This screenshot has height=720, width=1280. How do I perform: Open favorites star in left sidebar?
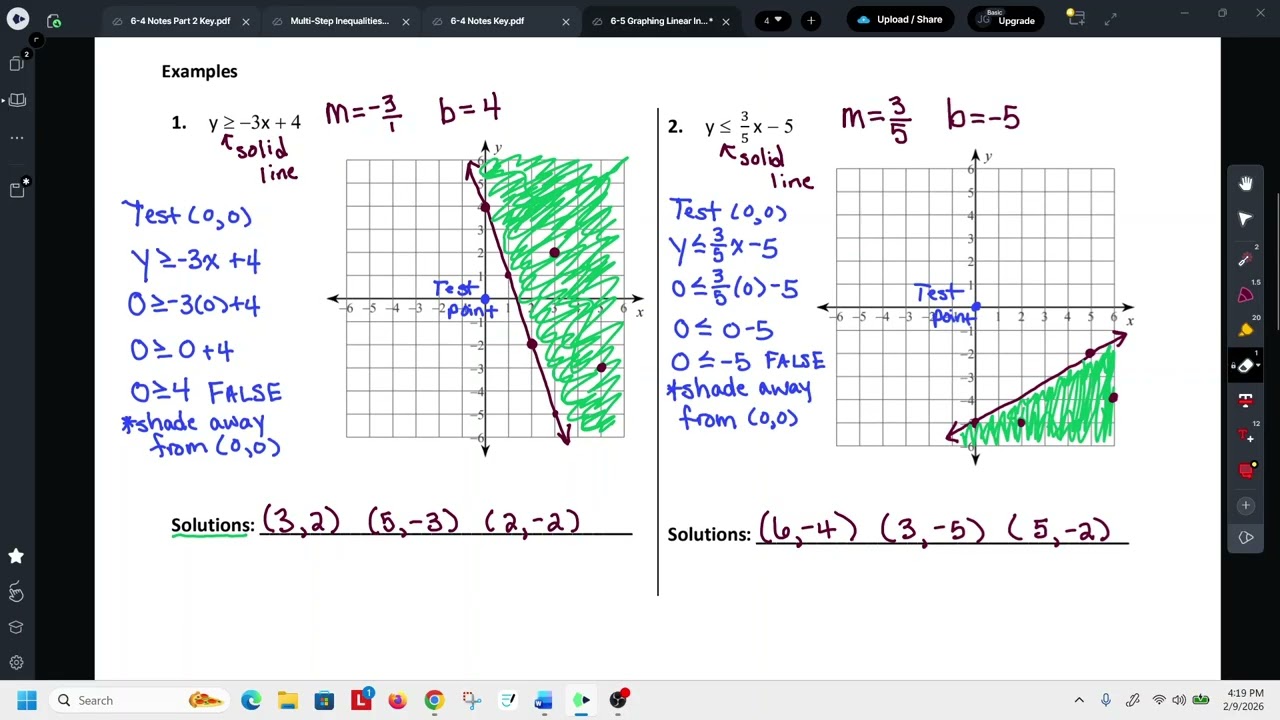point(16,556)
